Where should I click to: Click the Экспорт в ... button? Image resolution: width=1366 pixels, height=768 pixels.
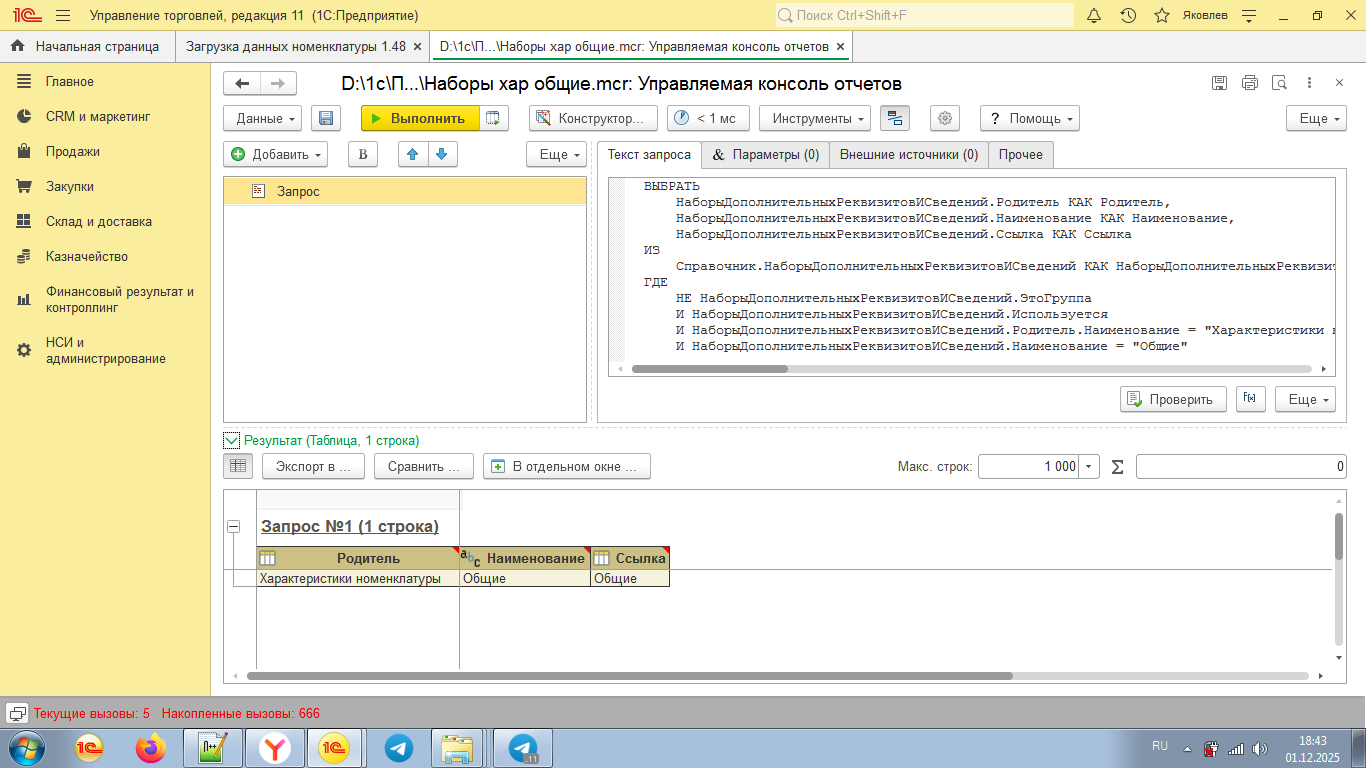click(x=313, y=466)
